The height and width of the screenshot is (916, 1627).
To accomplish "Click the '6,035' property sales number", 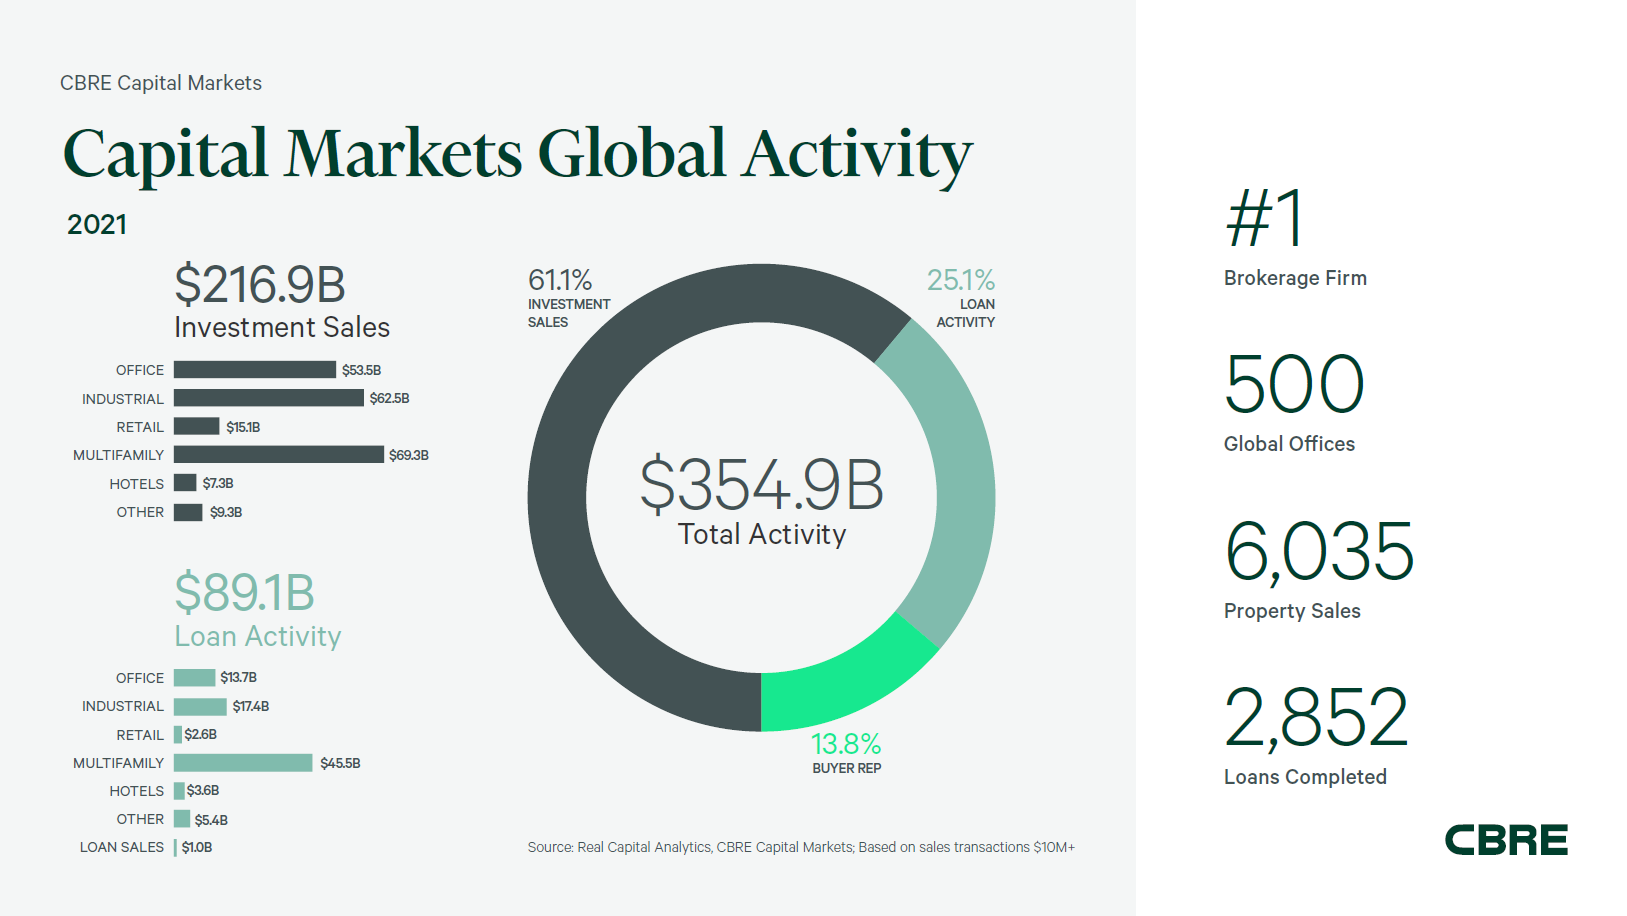I will (x=1320, y=552).
